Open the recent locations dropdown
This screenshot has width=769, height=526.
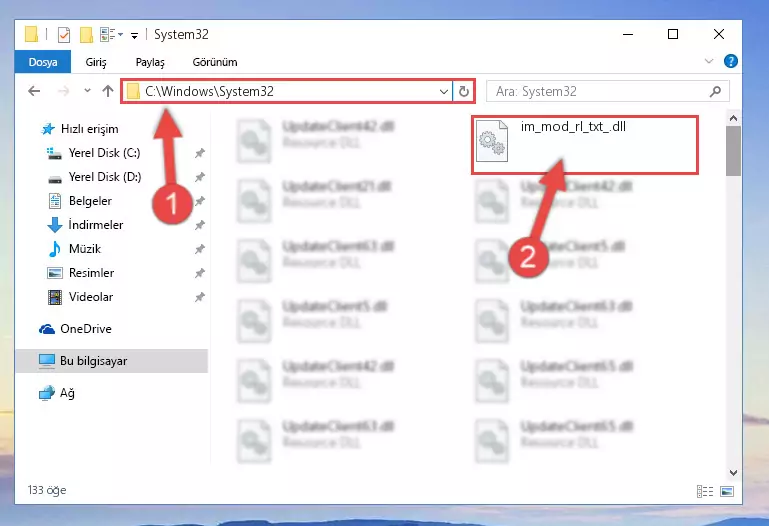[x=87, y=91]
